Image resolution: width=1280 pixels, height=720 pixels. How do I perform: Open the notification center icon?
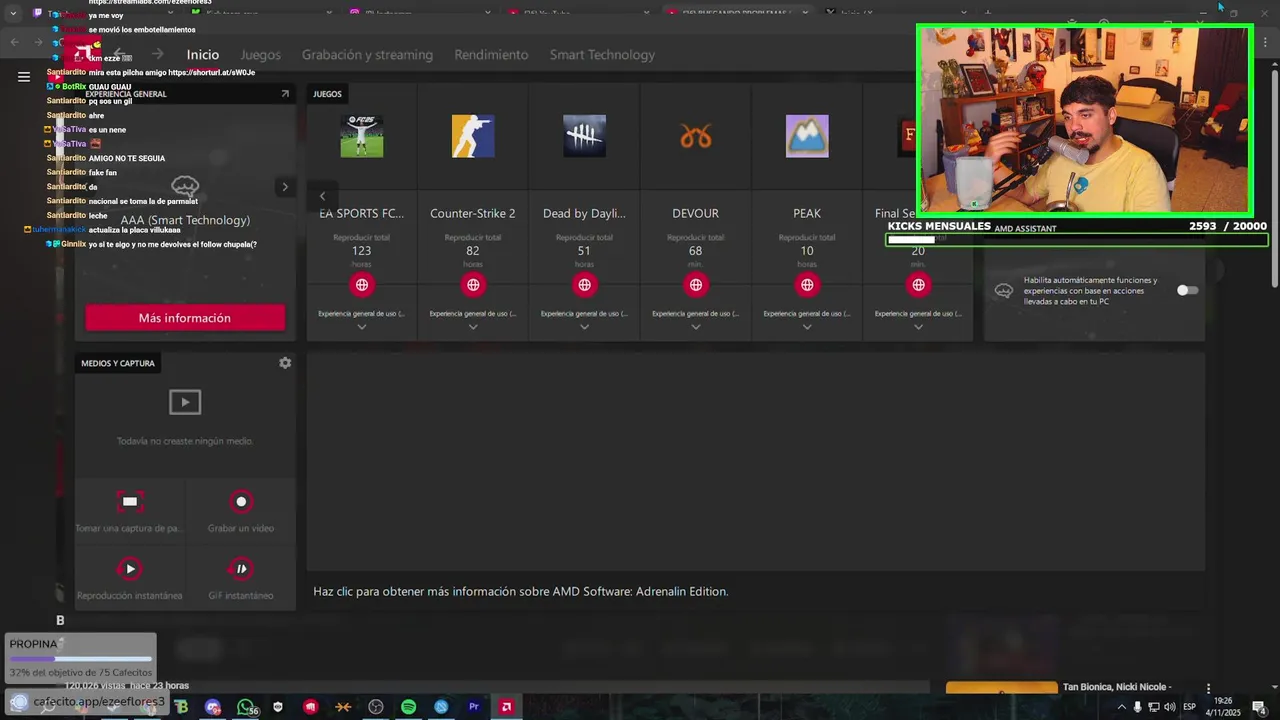[x=1259, y=707]
